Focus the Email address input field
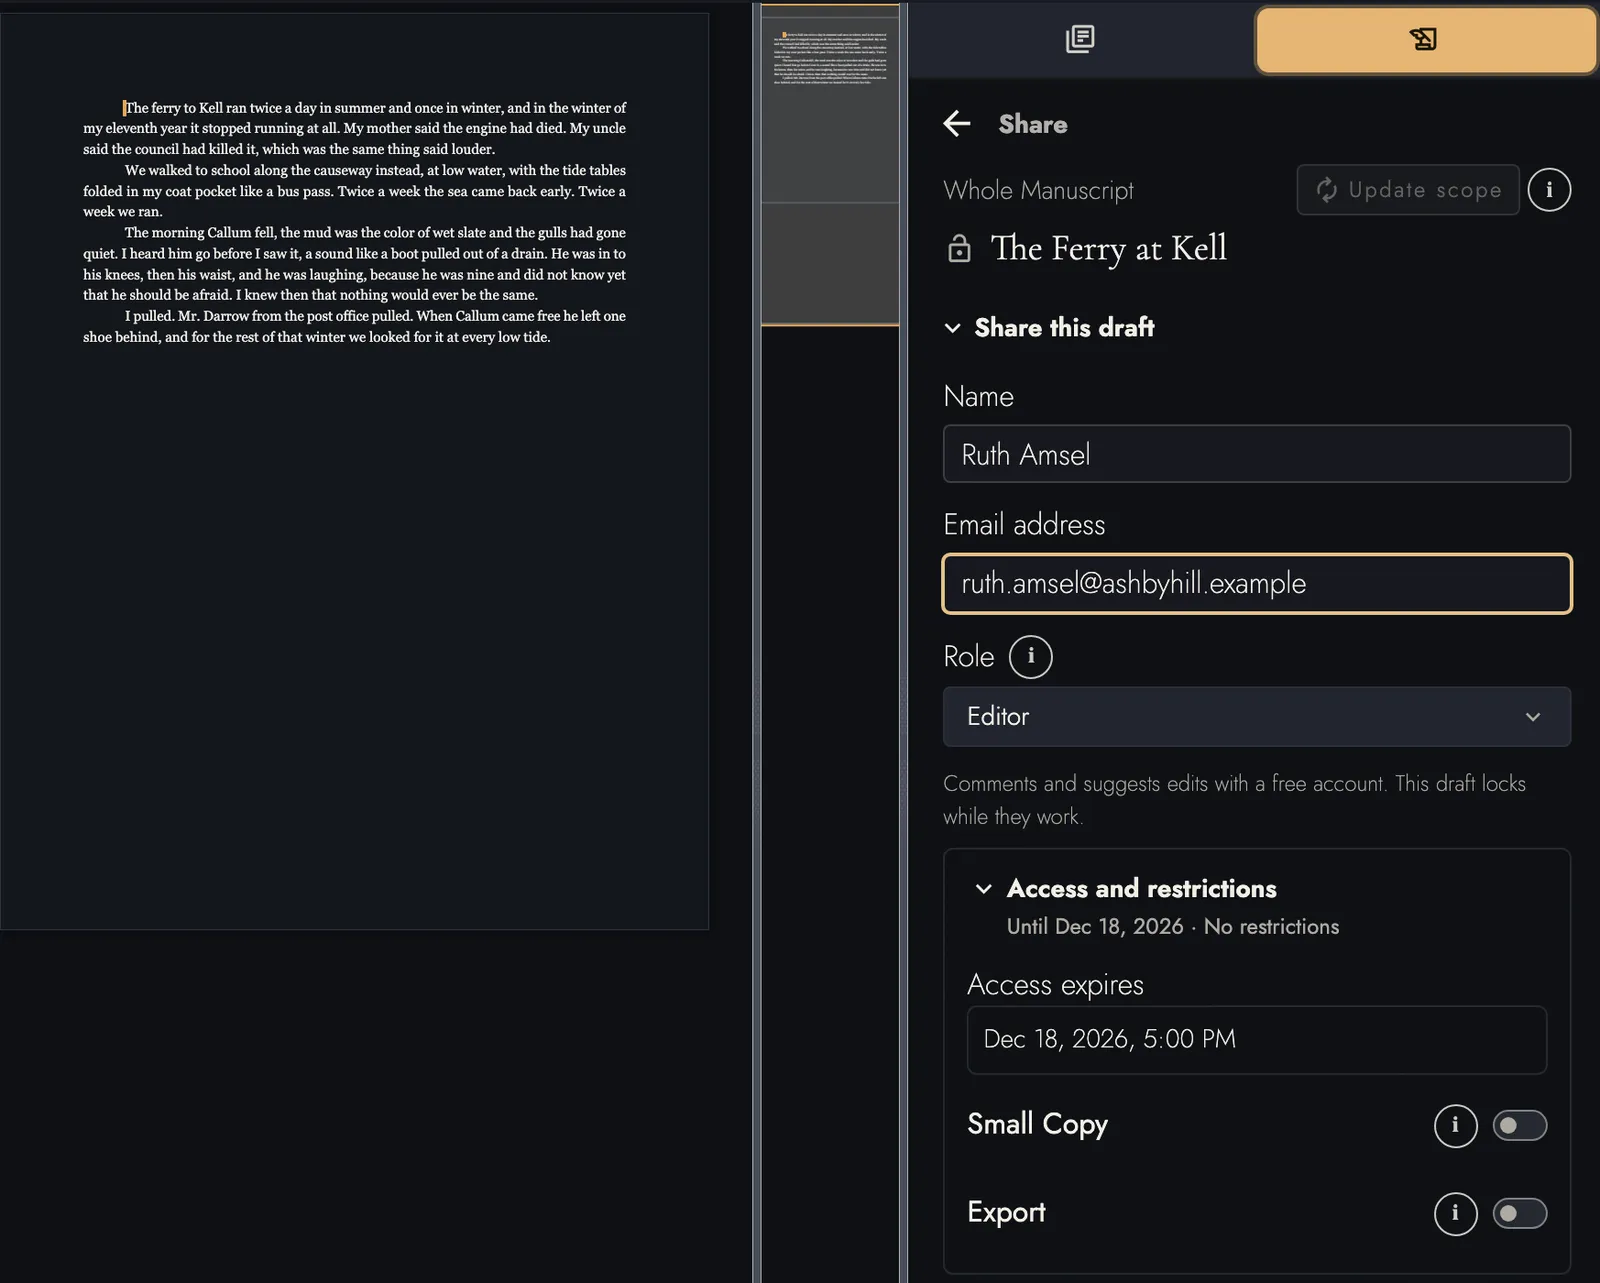 1256,583
